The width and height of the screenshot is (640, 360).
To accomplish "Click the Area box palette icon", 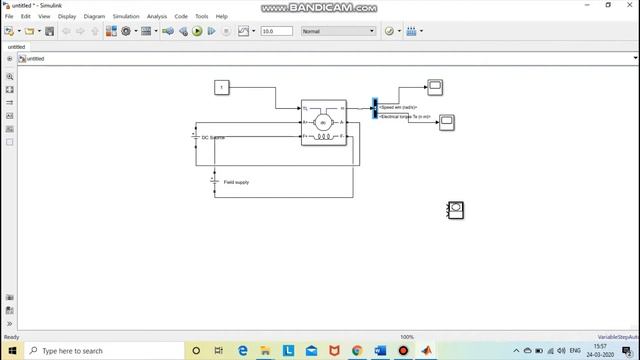I will pyautogui.click(x=10, y=142).
